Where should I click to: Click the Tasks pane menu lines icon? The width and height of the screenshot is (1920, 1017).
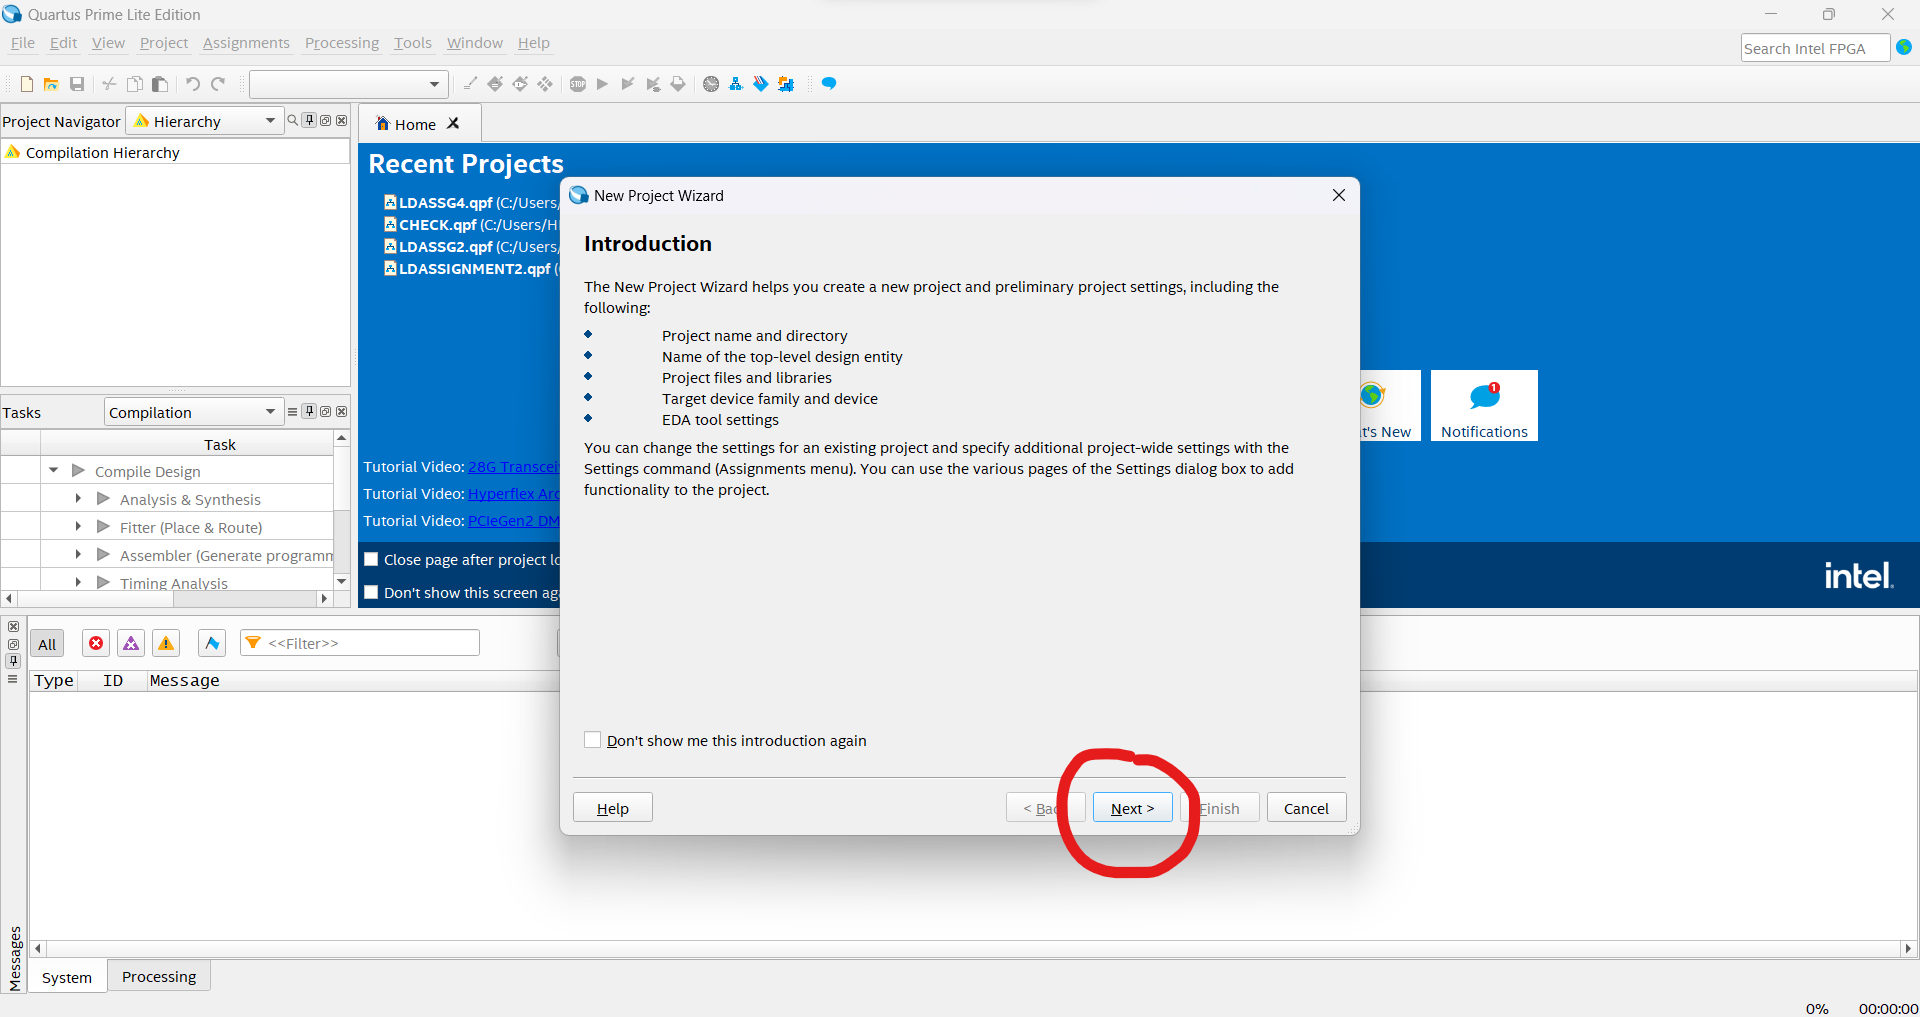pos(293,411)
